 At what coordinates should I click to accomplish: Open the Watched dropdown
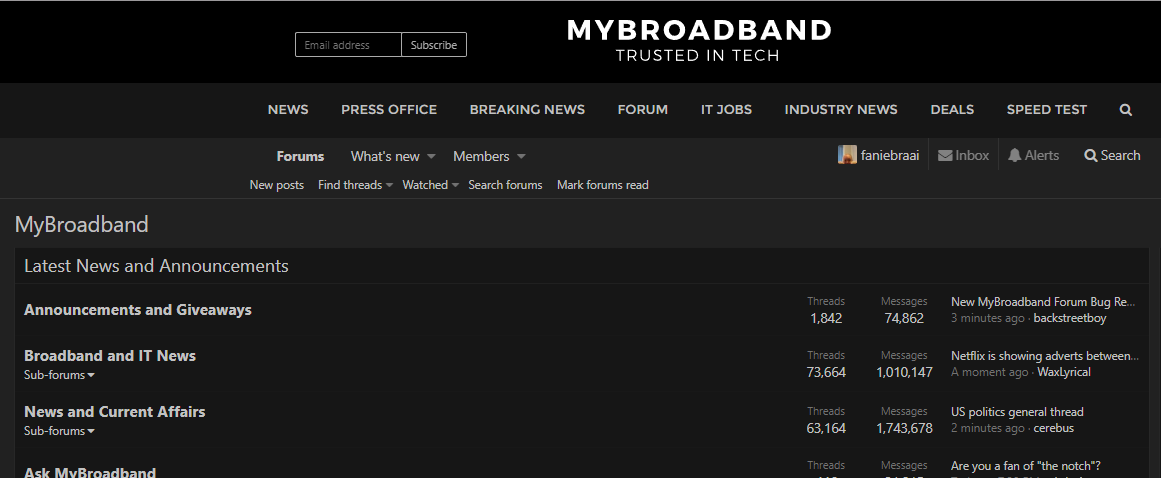pyautogui.click(x=430, y=185)
